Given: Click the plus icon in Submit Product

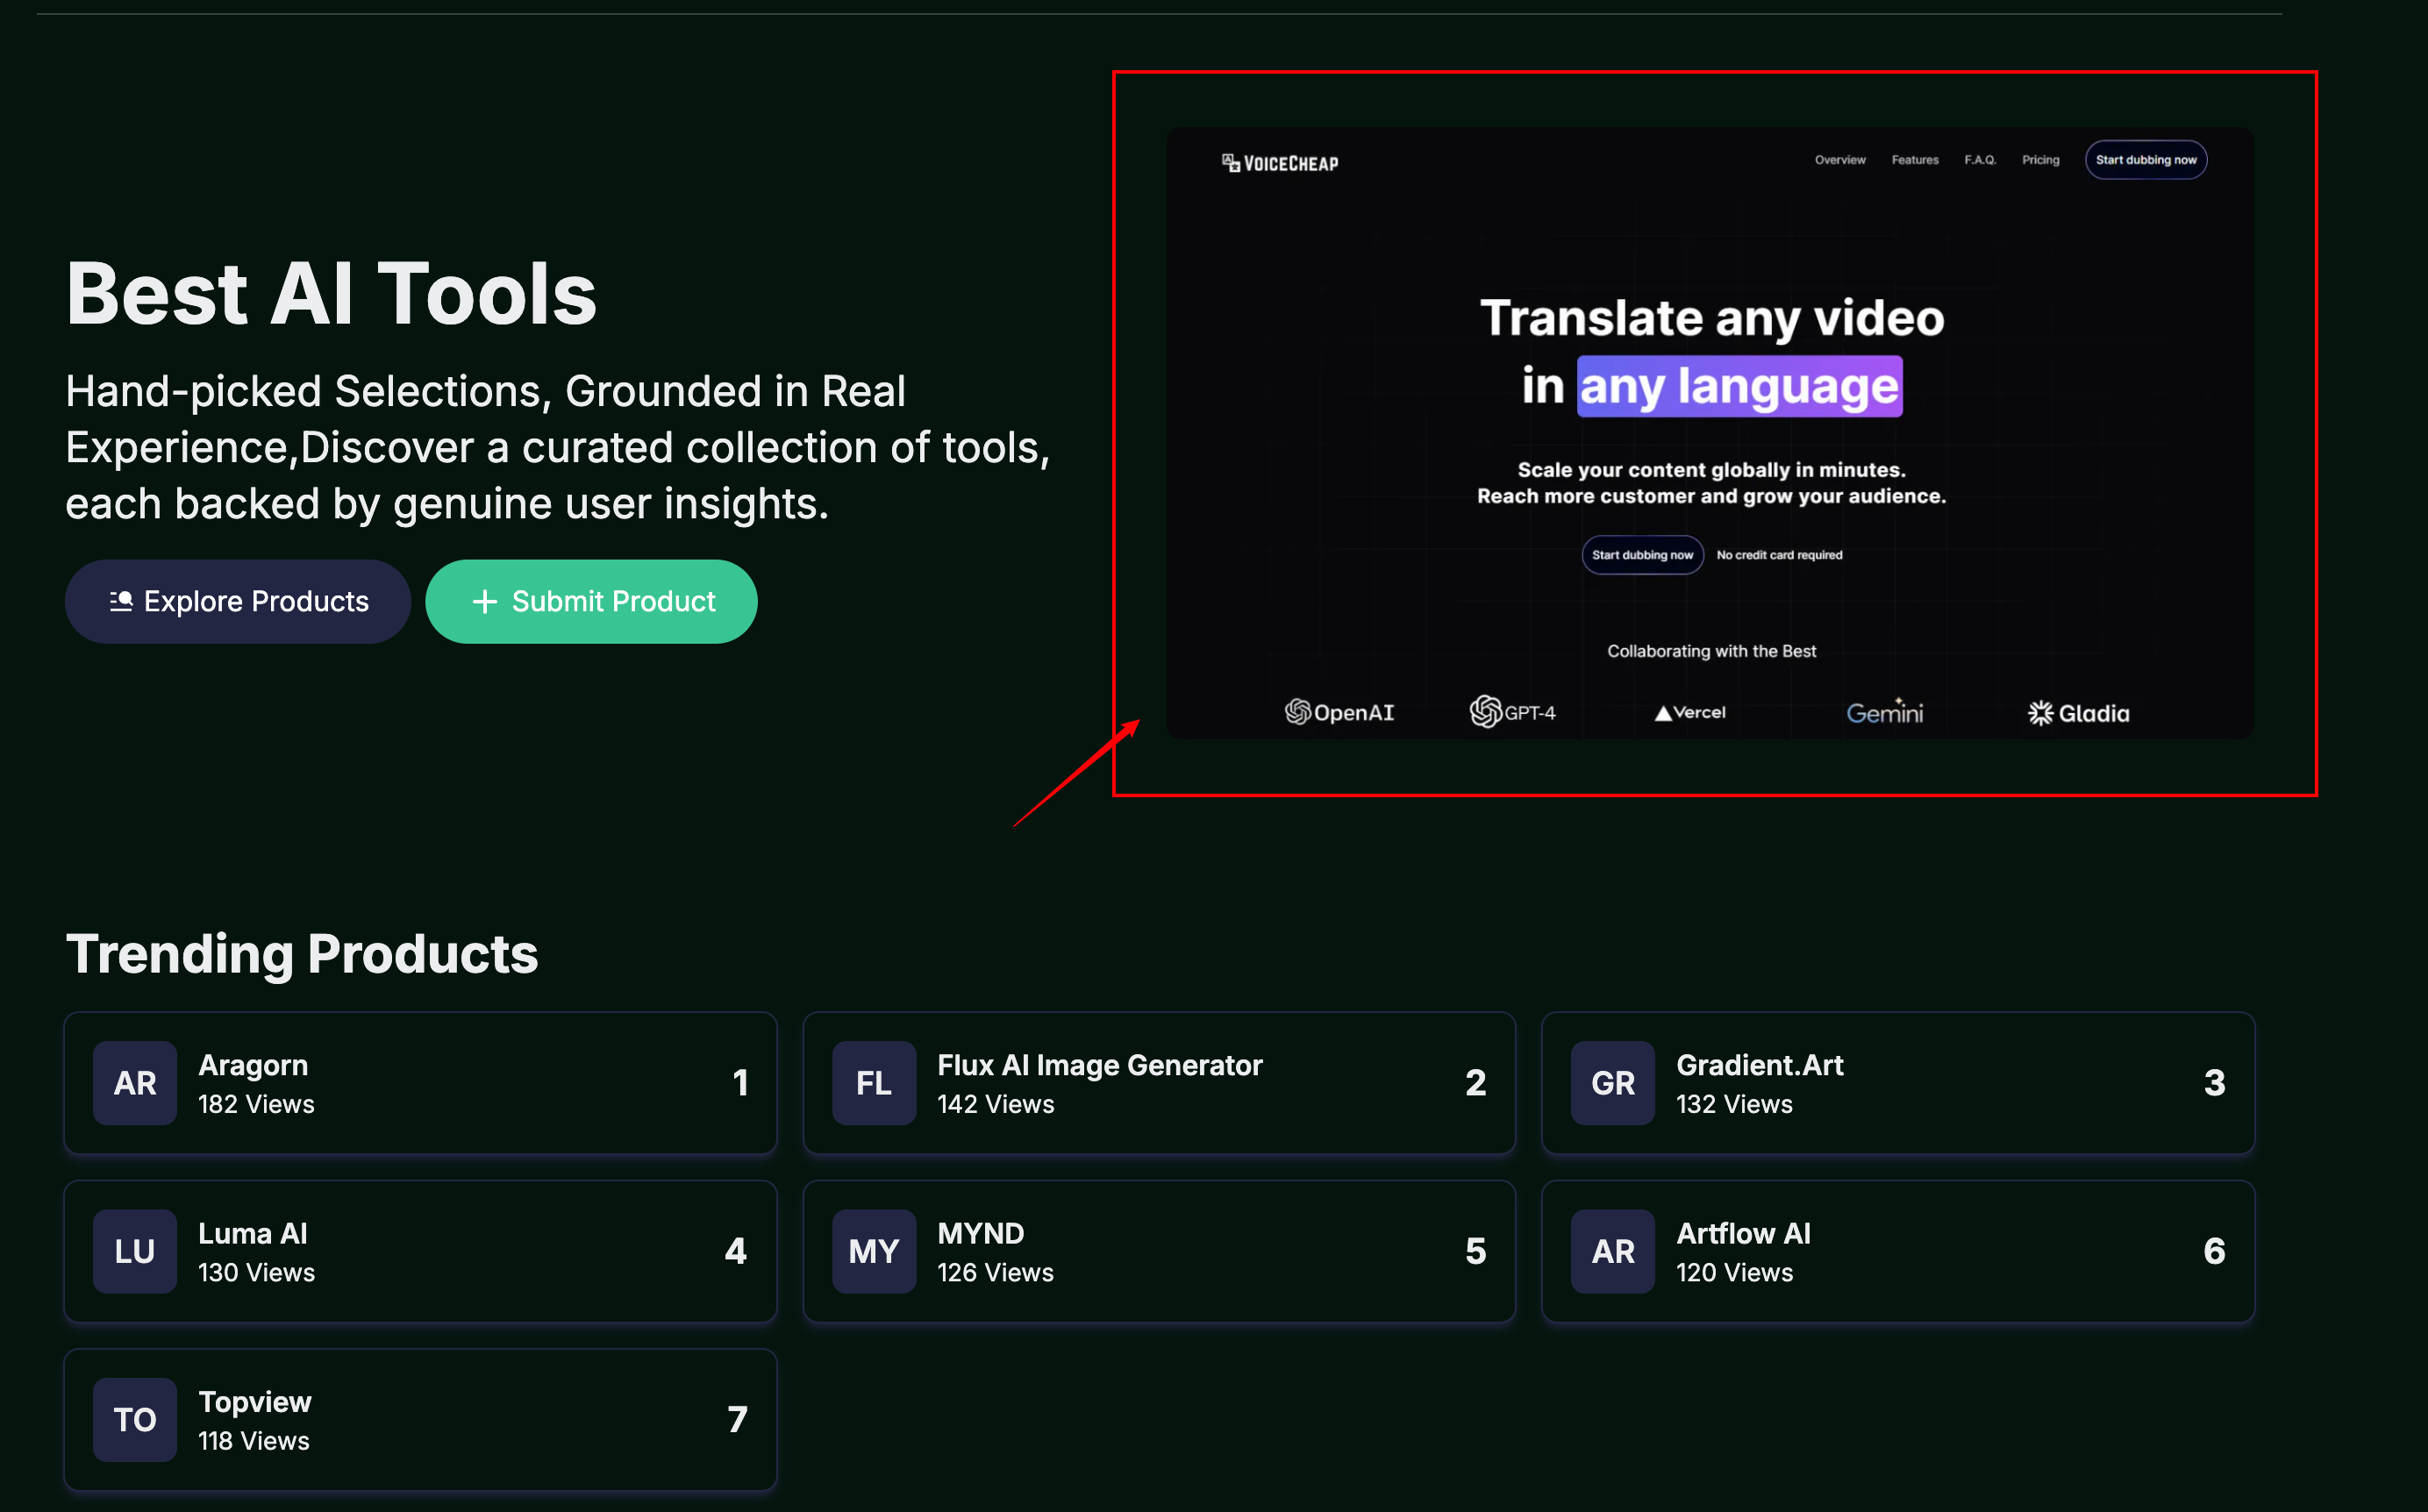Looking at the screenshot, I should coord(485,601).
